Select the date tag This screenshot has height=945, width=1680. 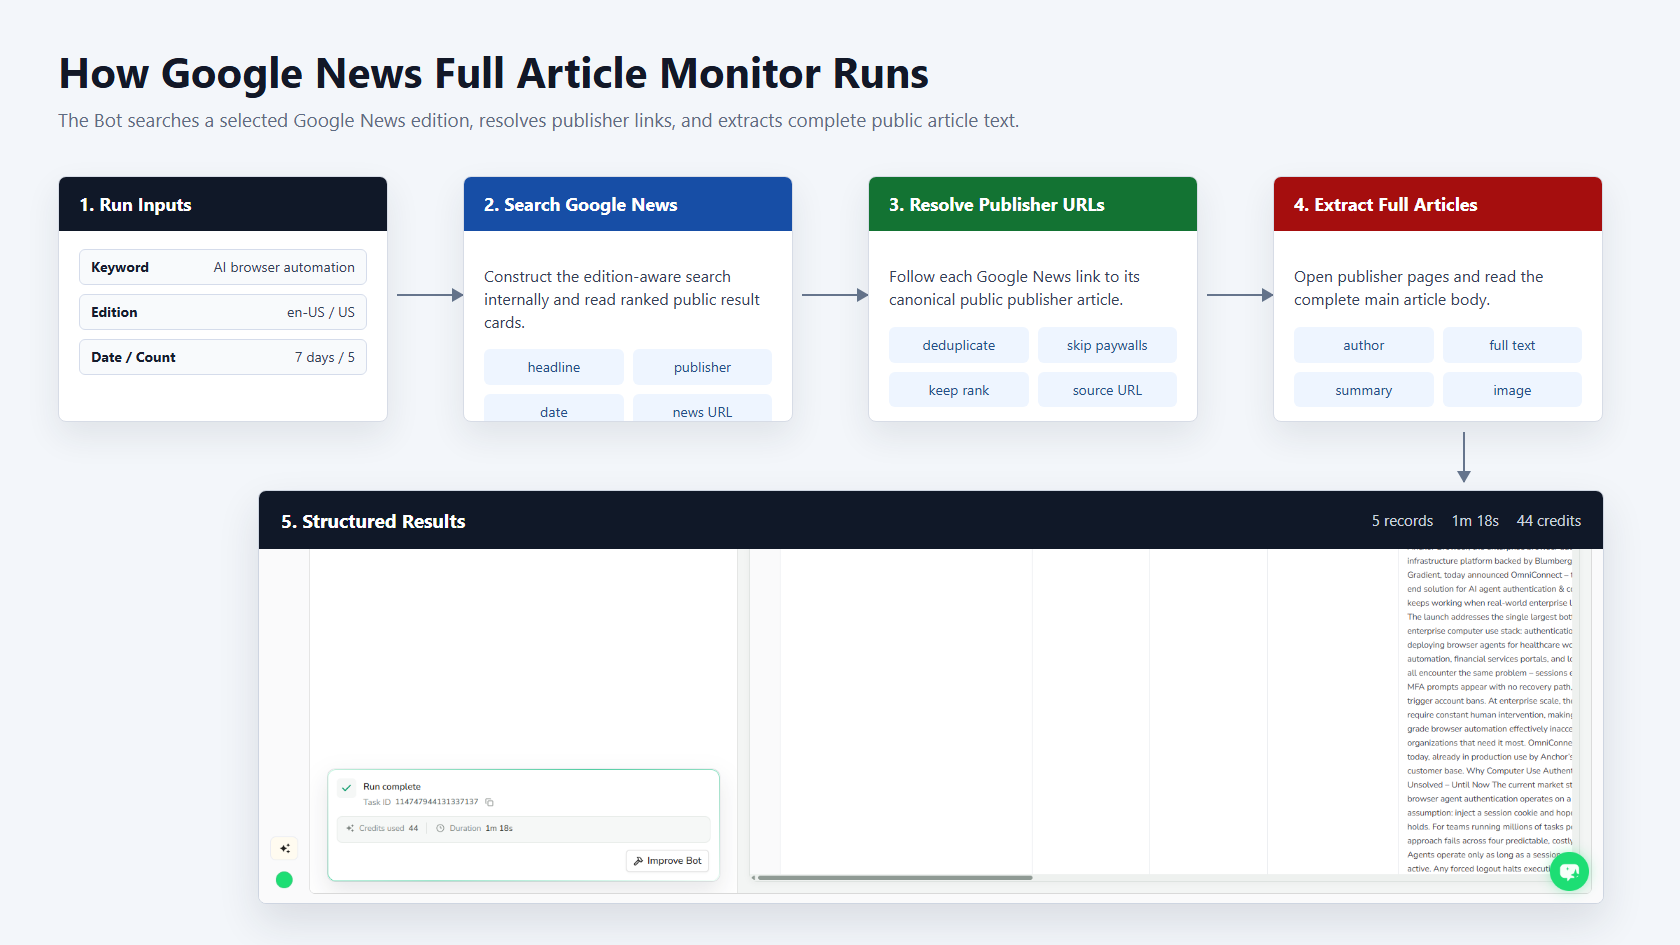(554, 408)
